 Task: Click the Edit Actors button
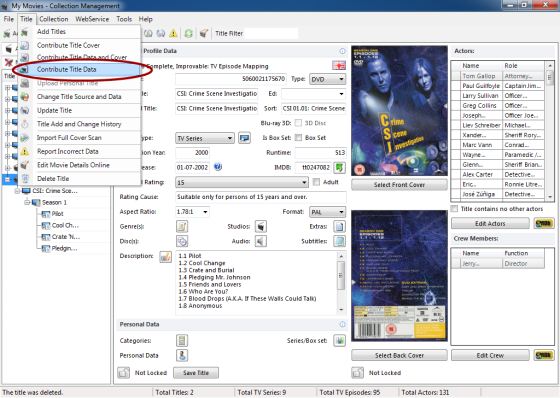(x=490, y=223)
